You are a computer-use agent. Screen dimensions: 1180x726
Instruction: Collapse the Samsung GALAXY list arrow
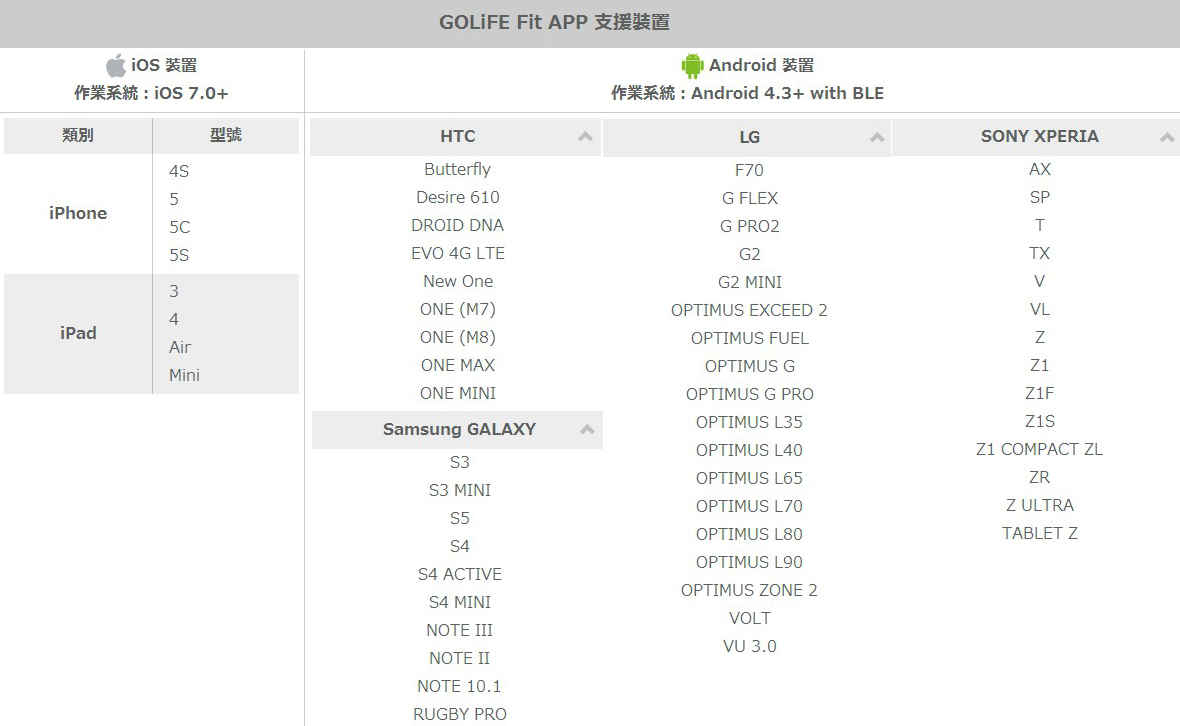587,430
